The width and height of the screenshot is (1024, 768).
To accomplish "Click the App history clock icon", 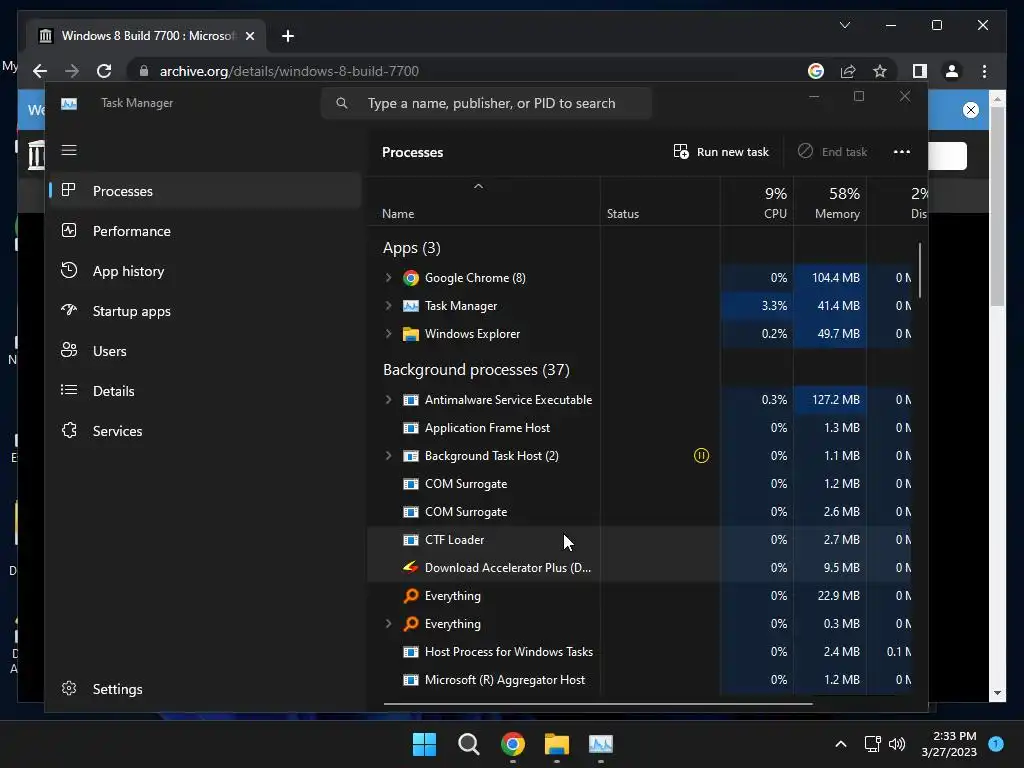I will click(69, 270).
